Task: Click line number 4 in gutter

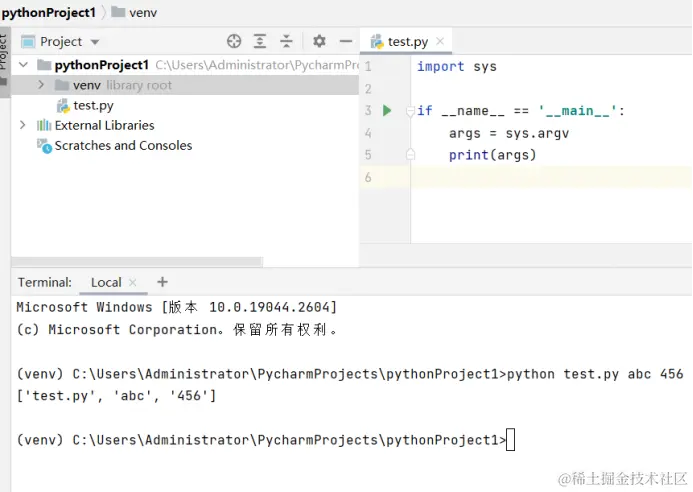Action: [368, 133]
